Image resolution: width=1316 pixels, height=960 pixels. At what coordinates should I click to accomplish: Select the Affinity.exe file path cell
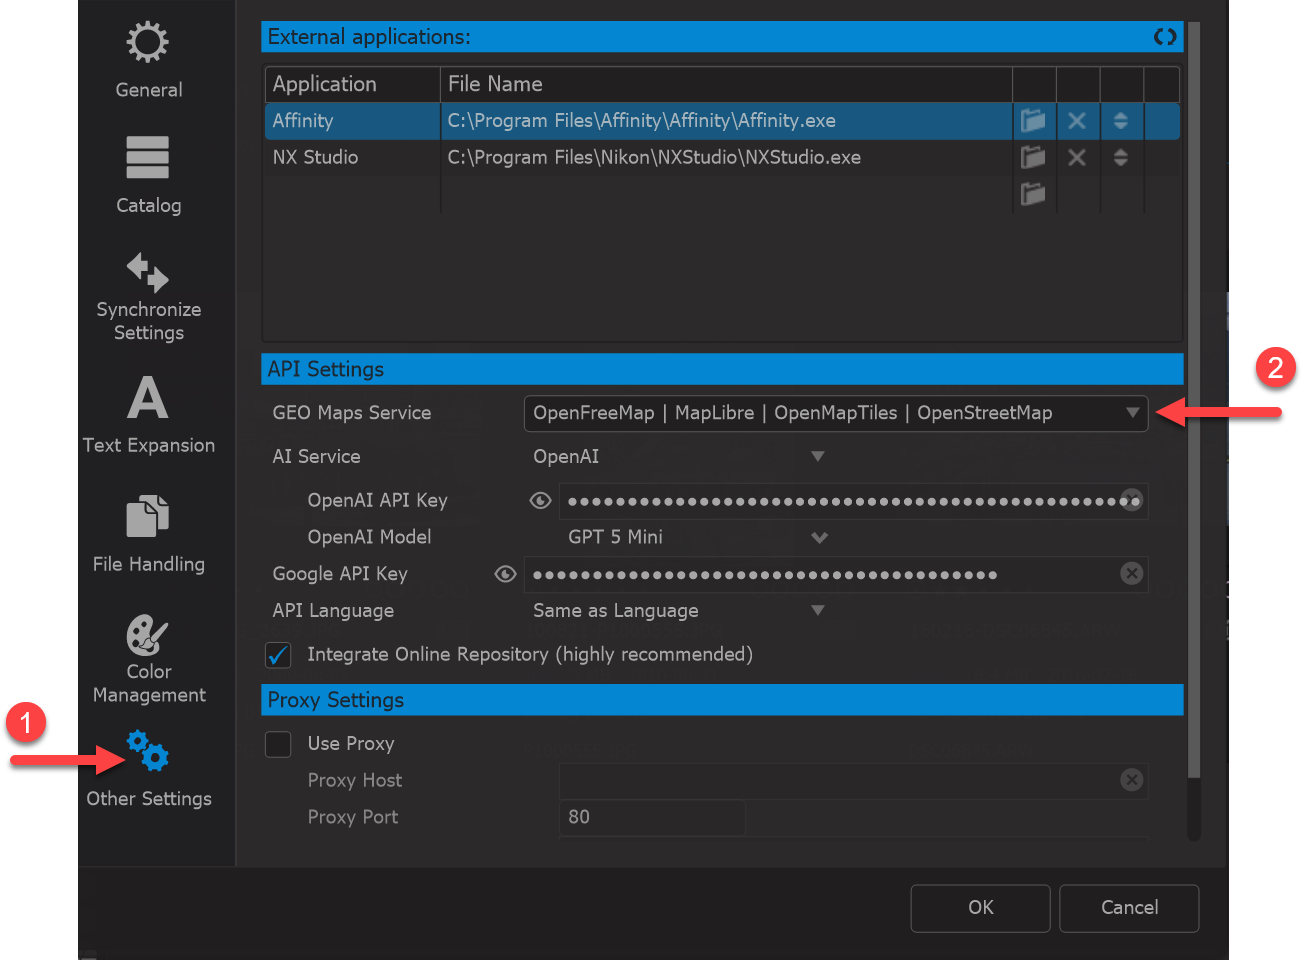point(726,121)
